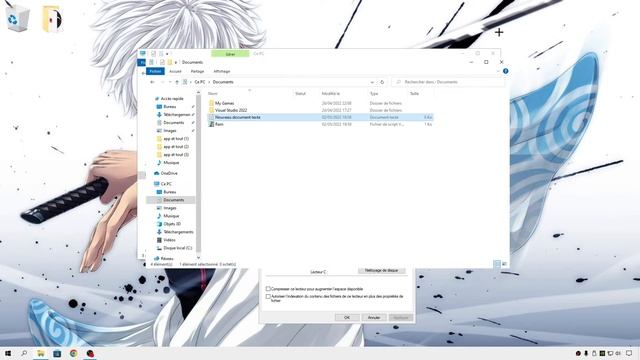
Task: Click OK in the properties dialog
Action: [x=347, y=318]
